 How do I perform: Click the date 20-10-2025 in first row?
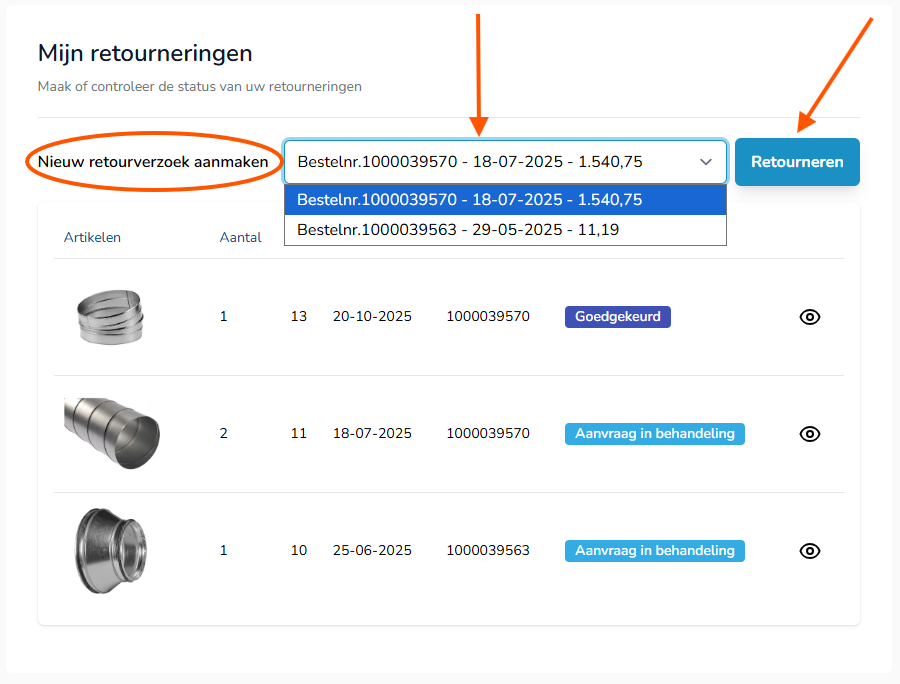[372, 317]
